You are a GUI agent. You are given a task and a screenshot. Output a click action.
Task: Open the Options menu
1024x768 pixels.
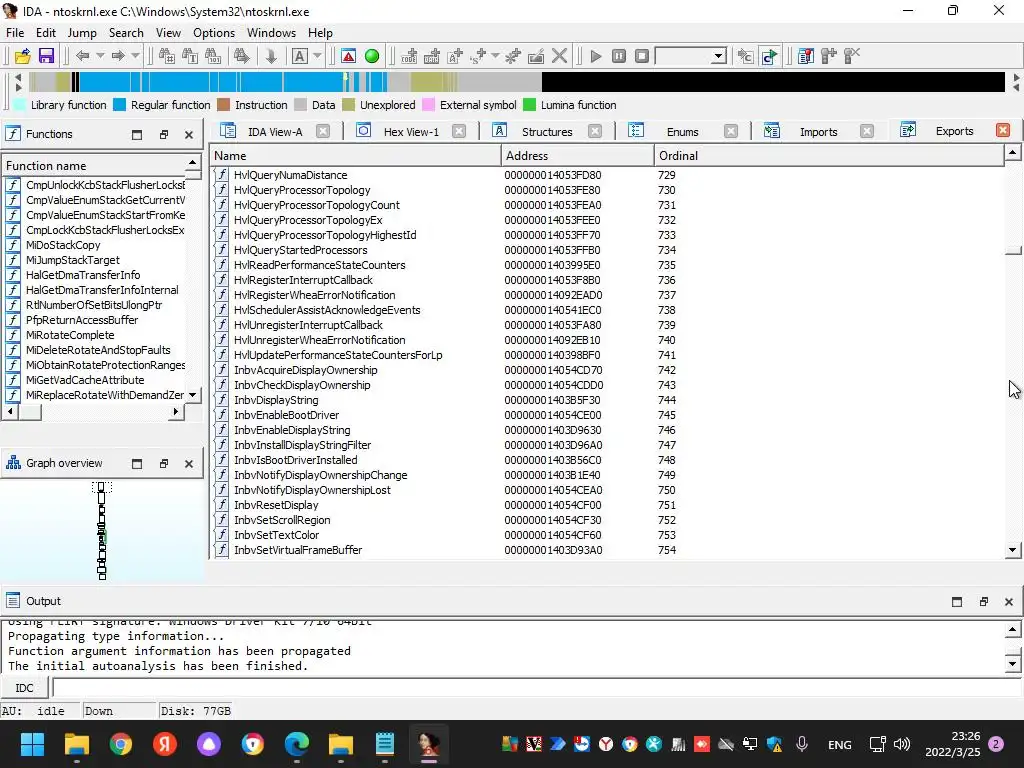214,33
